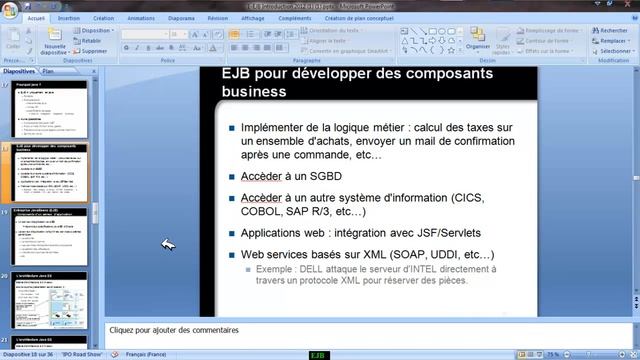Click the increase indent level icon

(x=278, y=34)
